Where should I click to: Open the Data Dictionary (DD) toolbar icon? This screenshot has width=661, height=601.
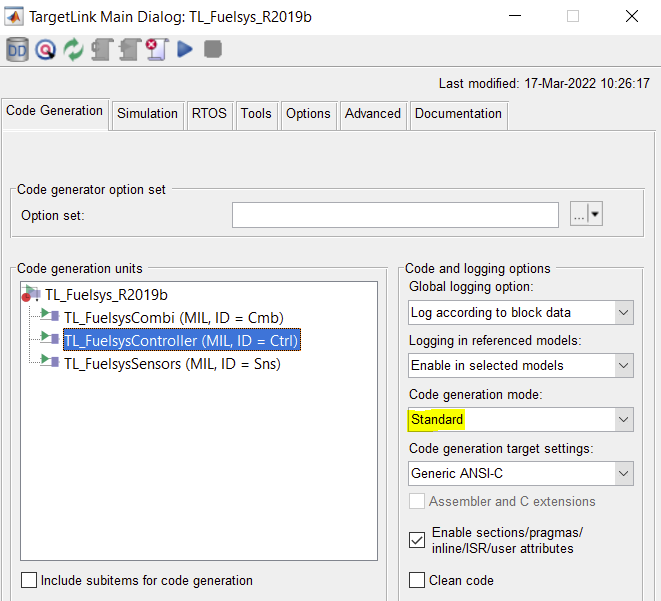(17, 50)
